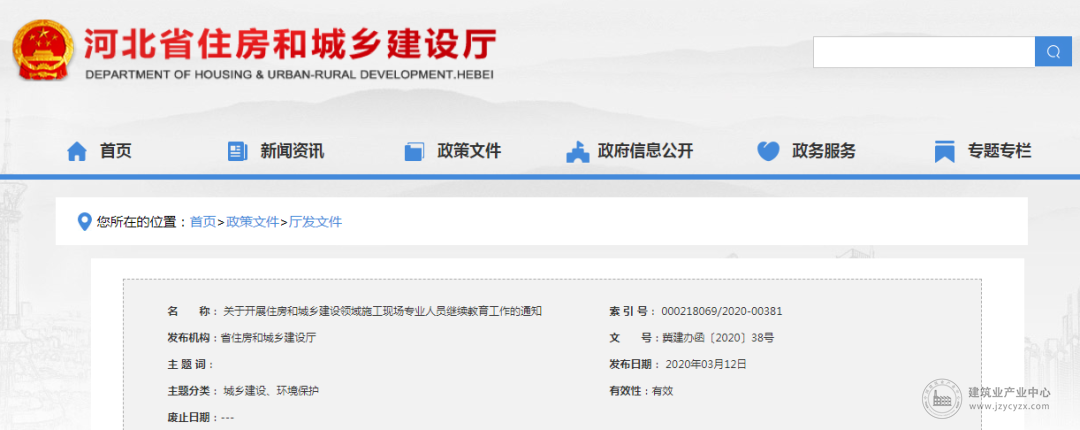The width and height of the screenshot is (1080, 430).
Task: Click the document title starting 关于开展住房和城乡建设
Action: tap(382, 311)
